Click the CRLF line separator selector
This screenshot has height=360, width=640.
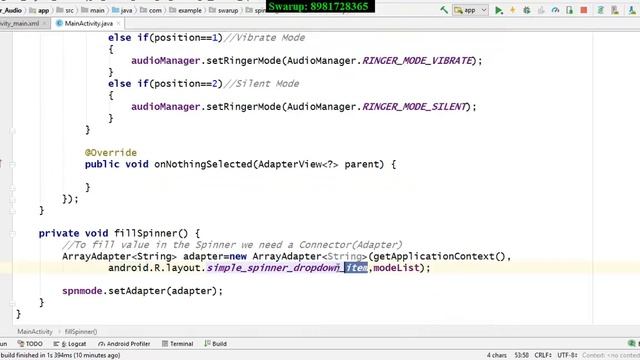543,355
